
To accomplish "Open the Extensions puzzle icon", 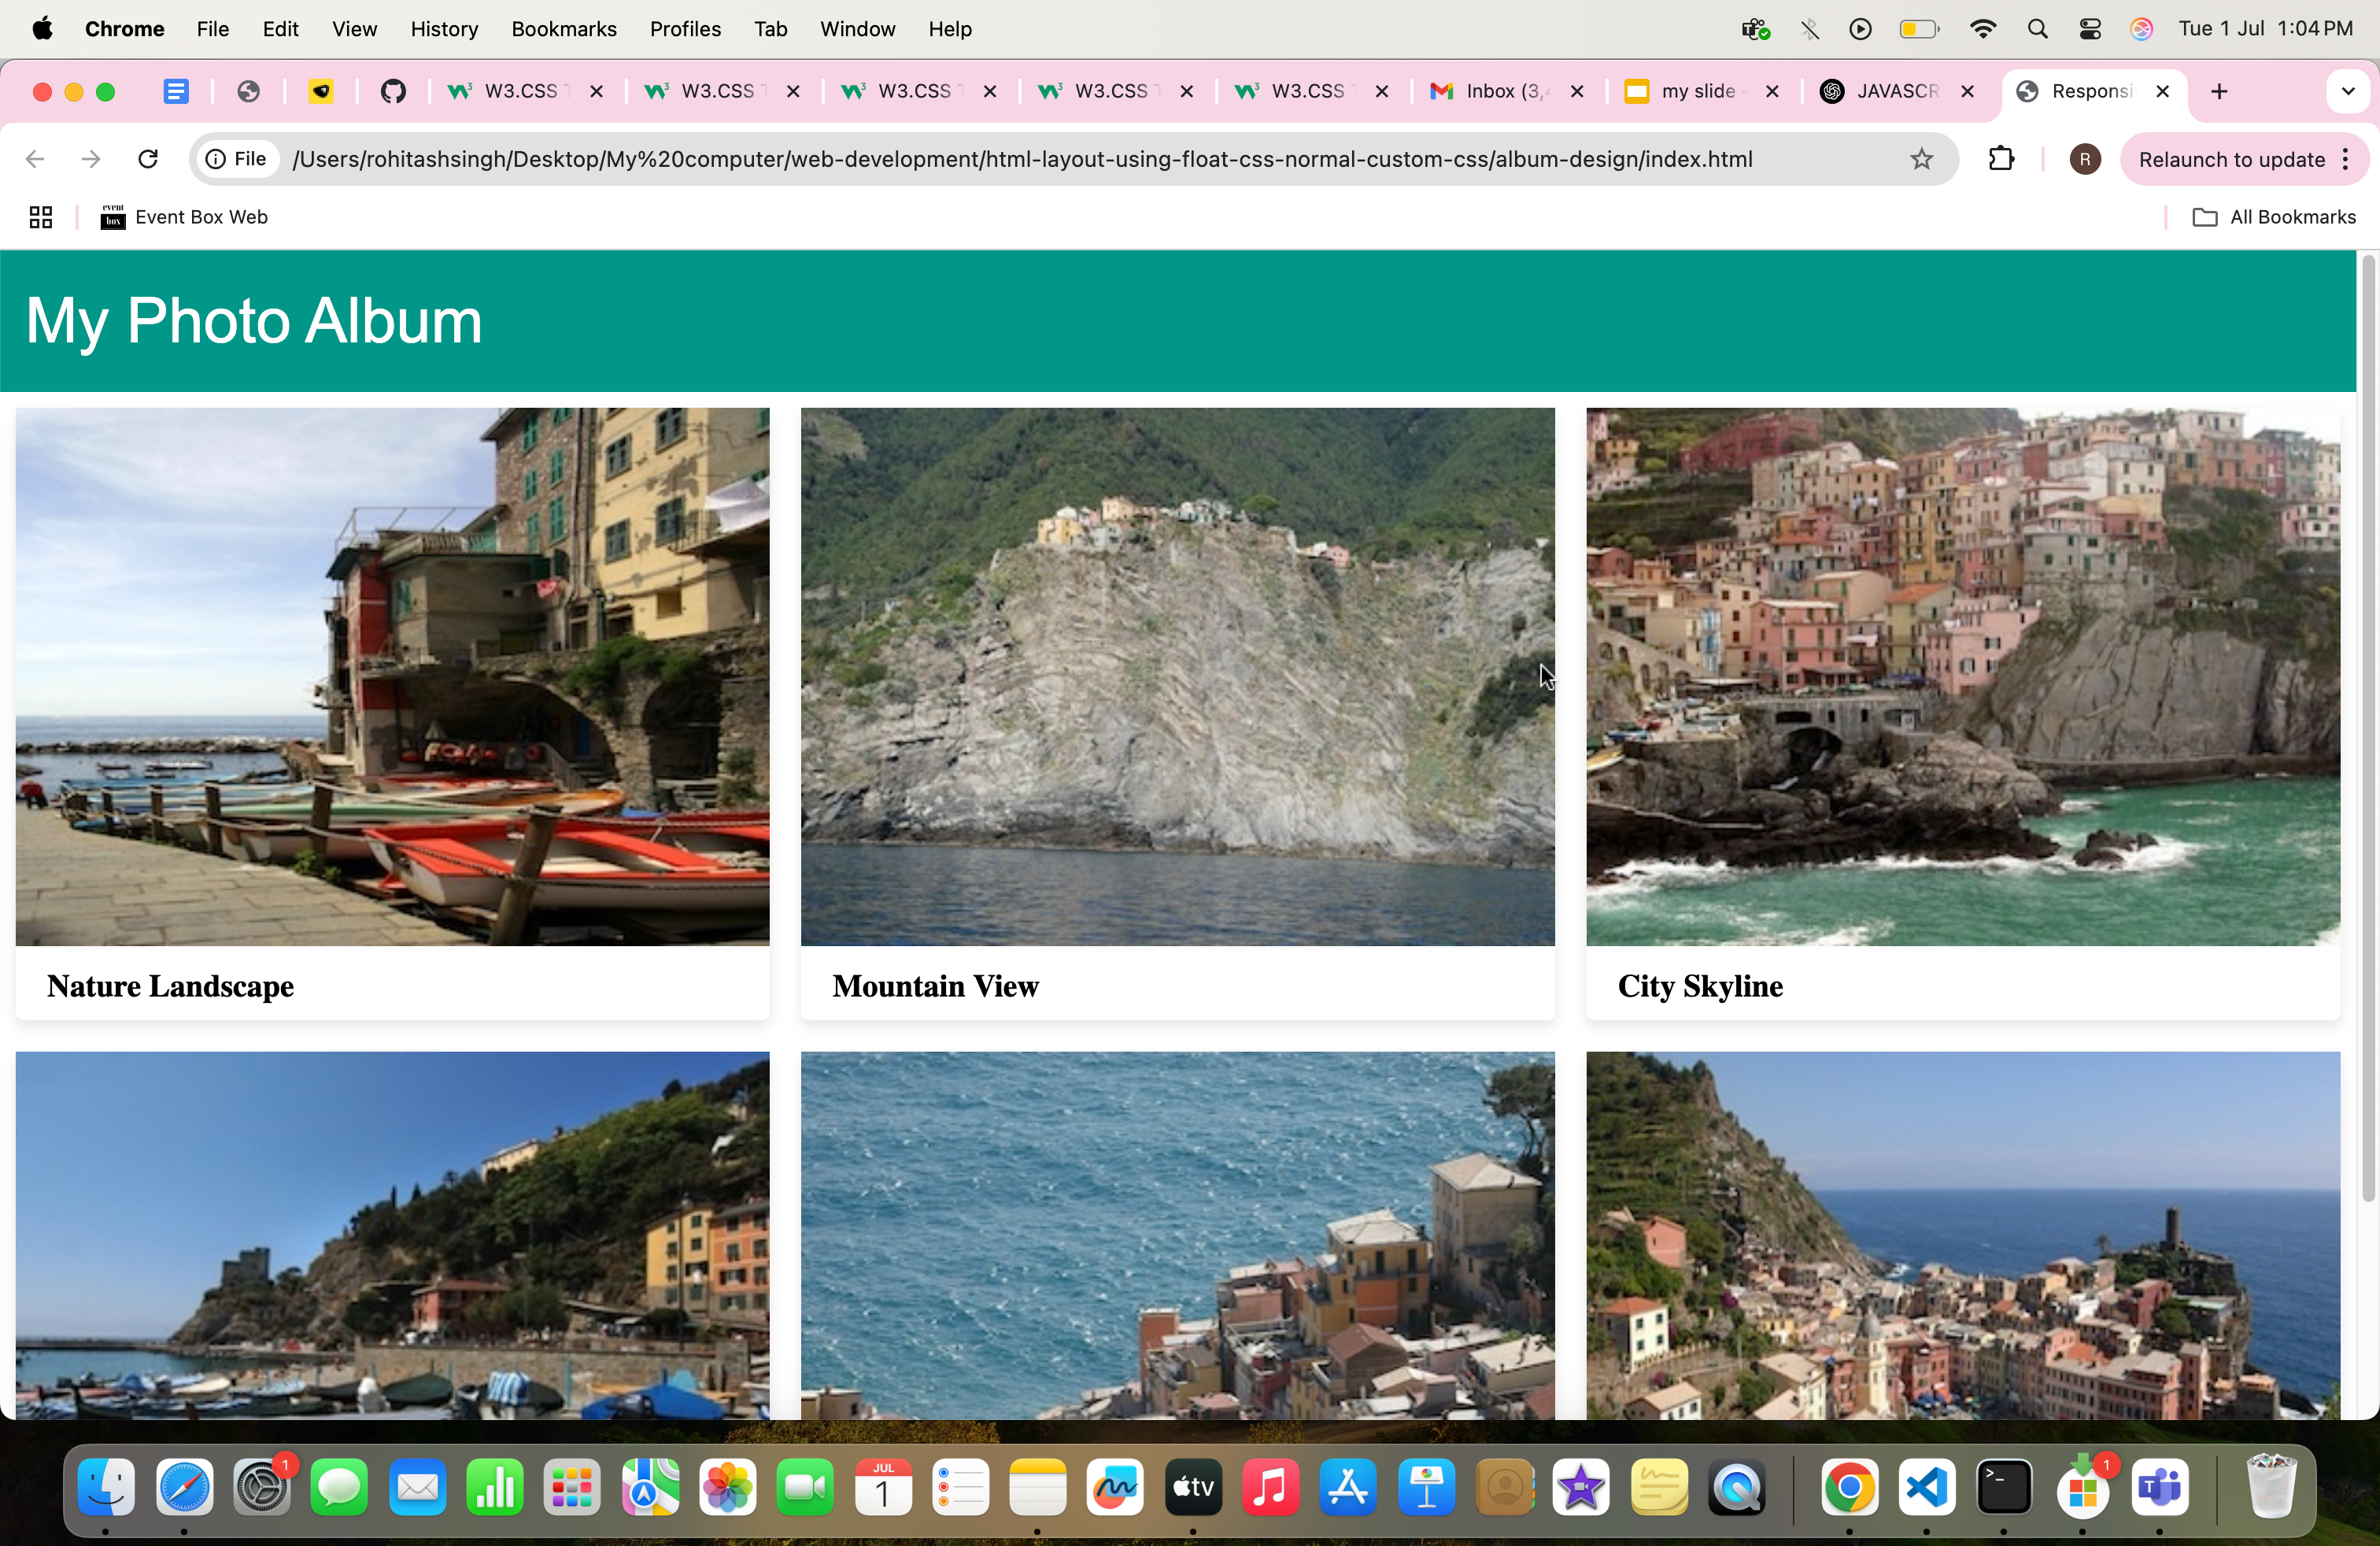I will [x=2001, y=159].
